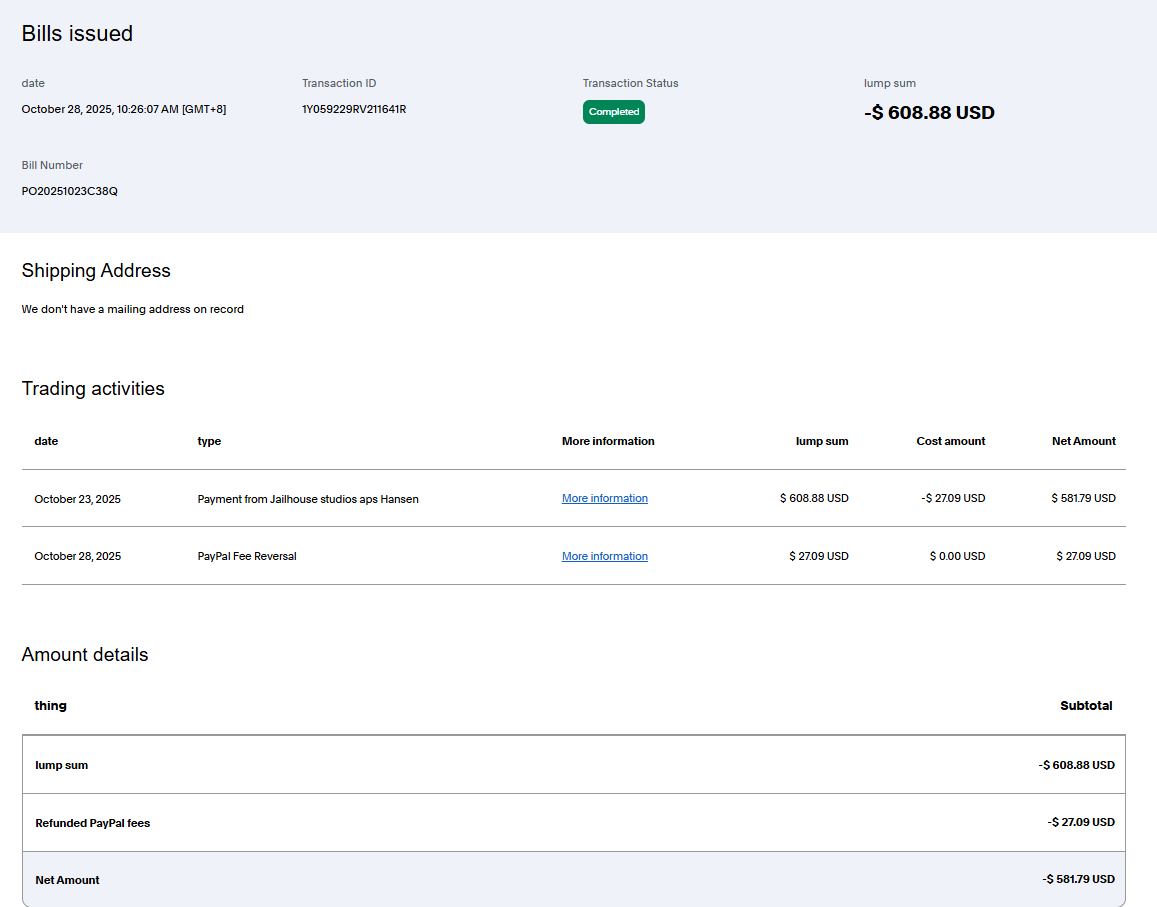This screenshot has height=907, width=1157.
Task: Click the October 23, 2025 date cell
Action: [77, 499]
